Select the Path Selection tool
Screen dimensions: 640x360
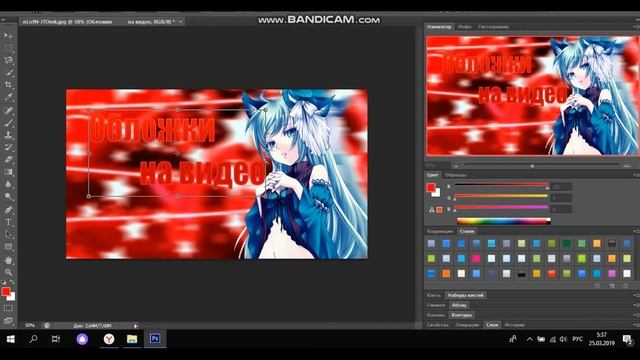[x=8, y=234]
